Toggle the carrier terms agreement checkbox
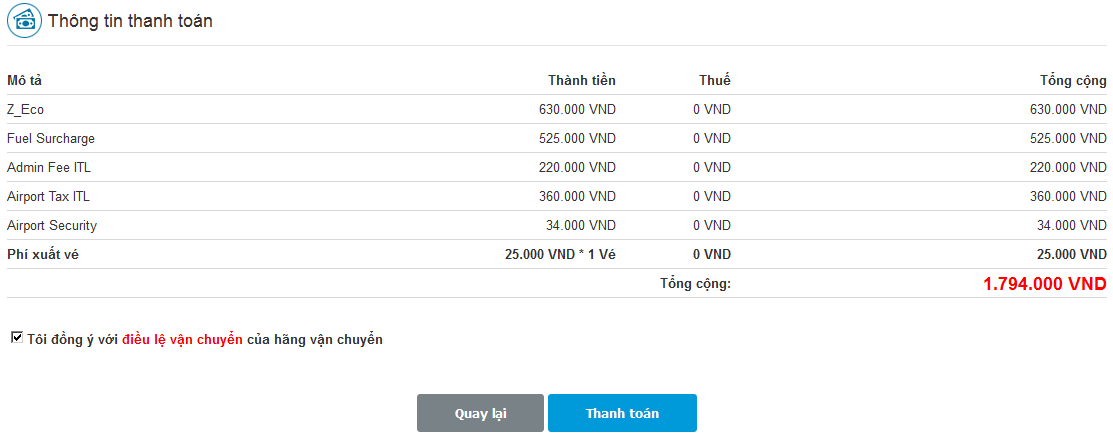This screenshot has height=439, width=1113. (17, 338)
